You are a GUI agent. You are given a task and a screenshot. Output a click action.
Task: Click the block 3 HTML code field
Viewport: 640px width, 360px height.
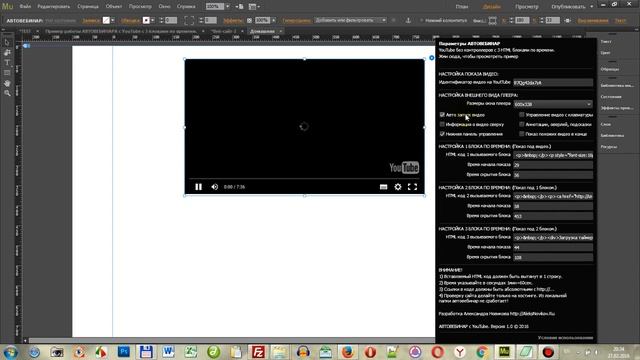(553, 238)
